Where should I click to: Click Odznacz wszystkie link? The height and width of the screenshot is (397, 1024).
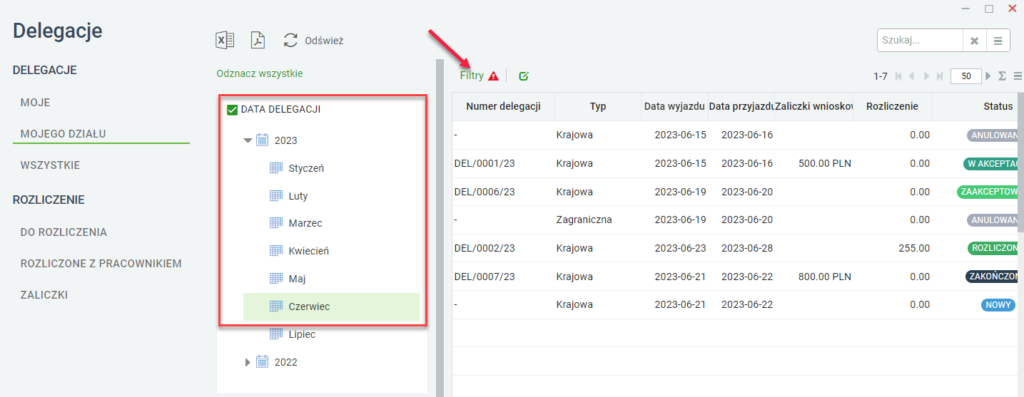(x=260, y=74)
